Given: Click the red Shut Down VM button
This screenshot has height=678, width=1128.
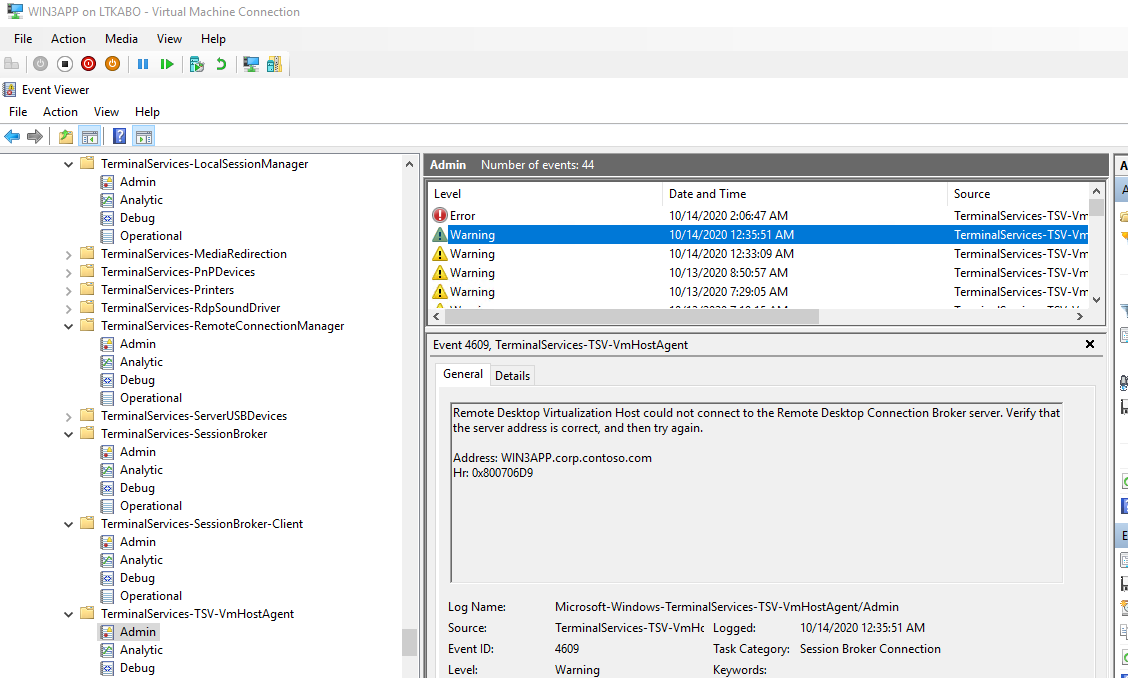Looking at the screenshot, I should click(88, 64).
